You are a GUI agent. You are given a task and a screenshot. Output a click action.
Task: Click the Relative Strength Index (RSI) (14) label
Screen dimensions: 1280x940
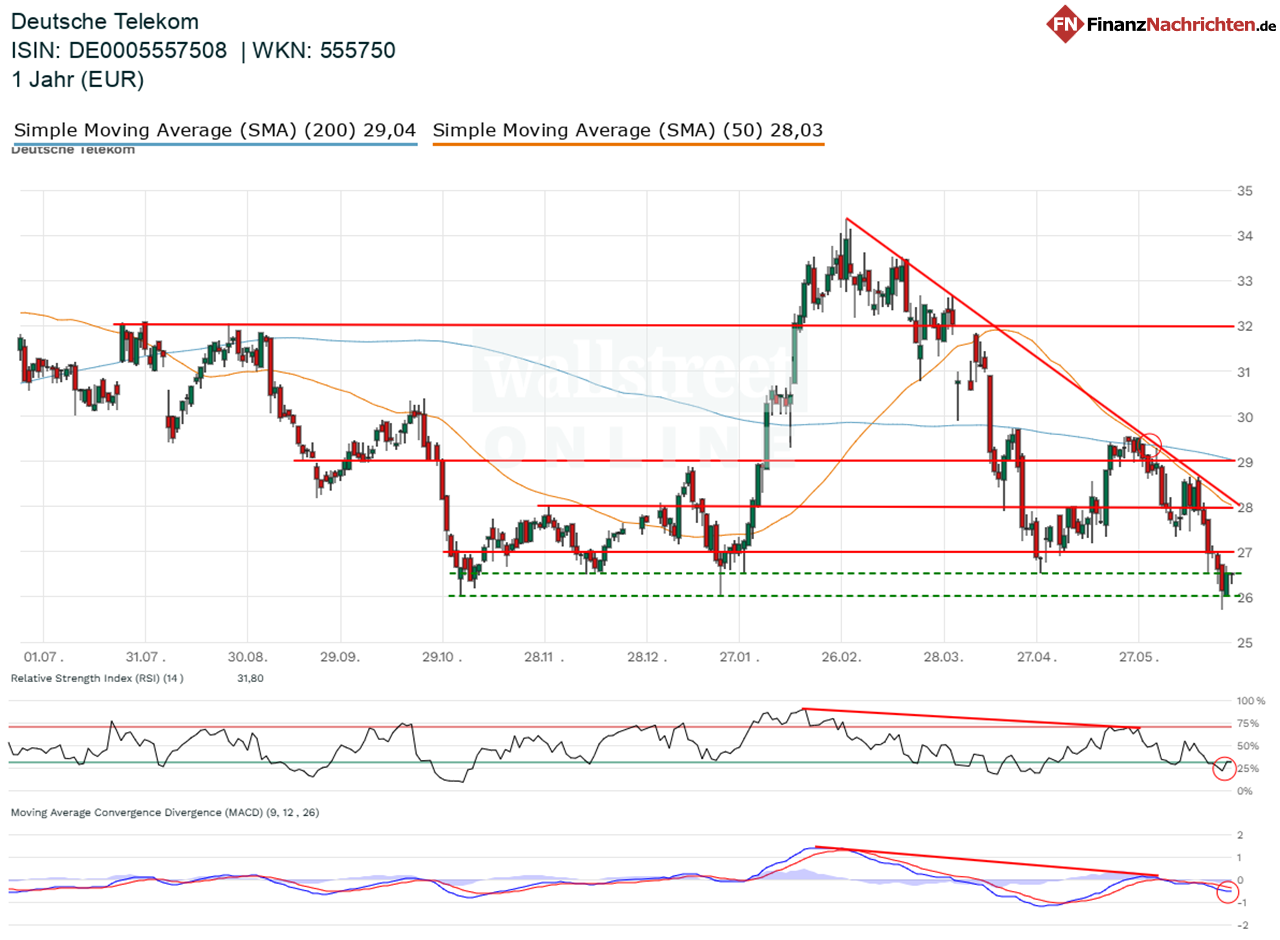point(97,679)
